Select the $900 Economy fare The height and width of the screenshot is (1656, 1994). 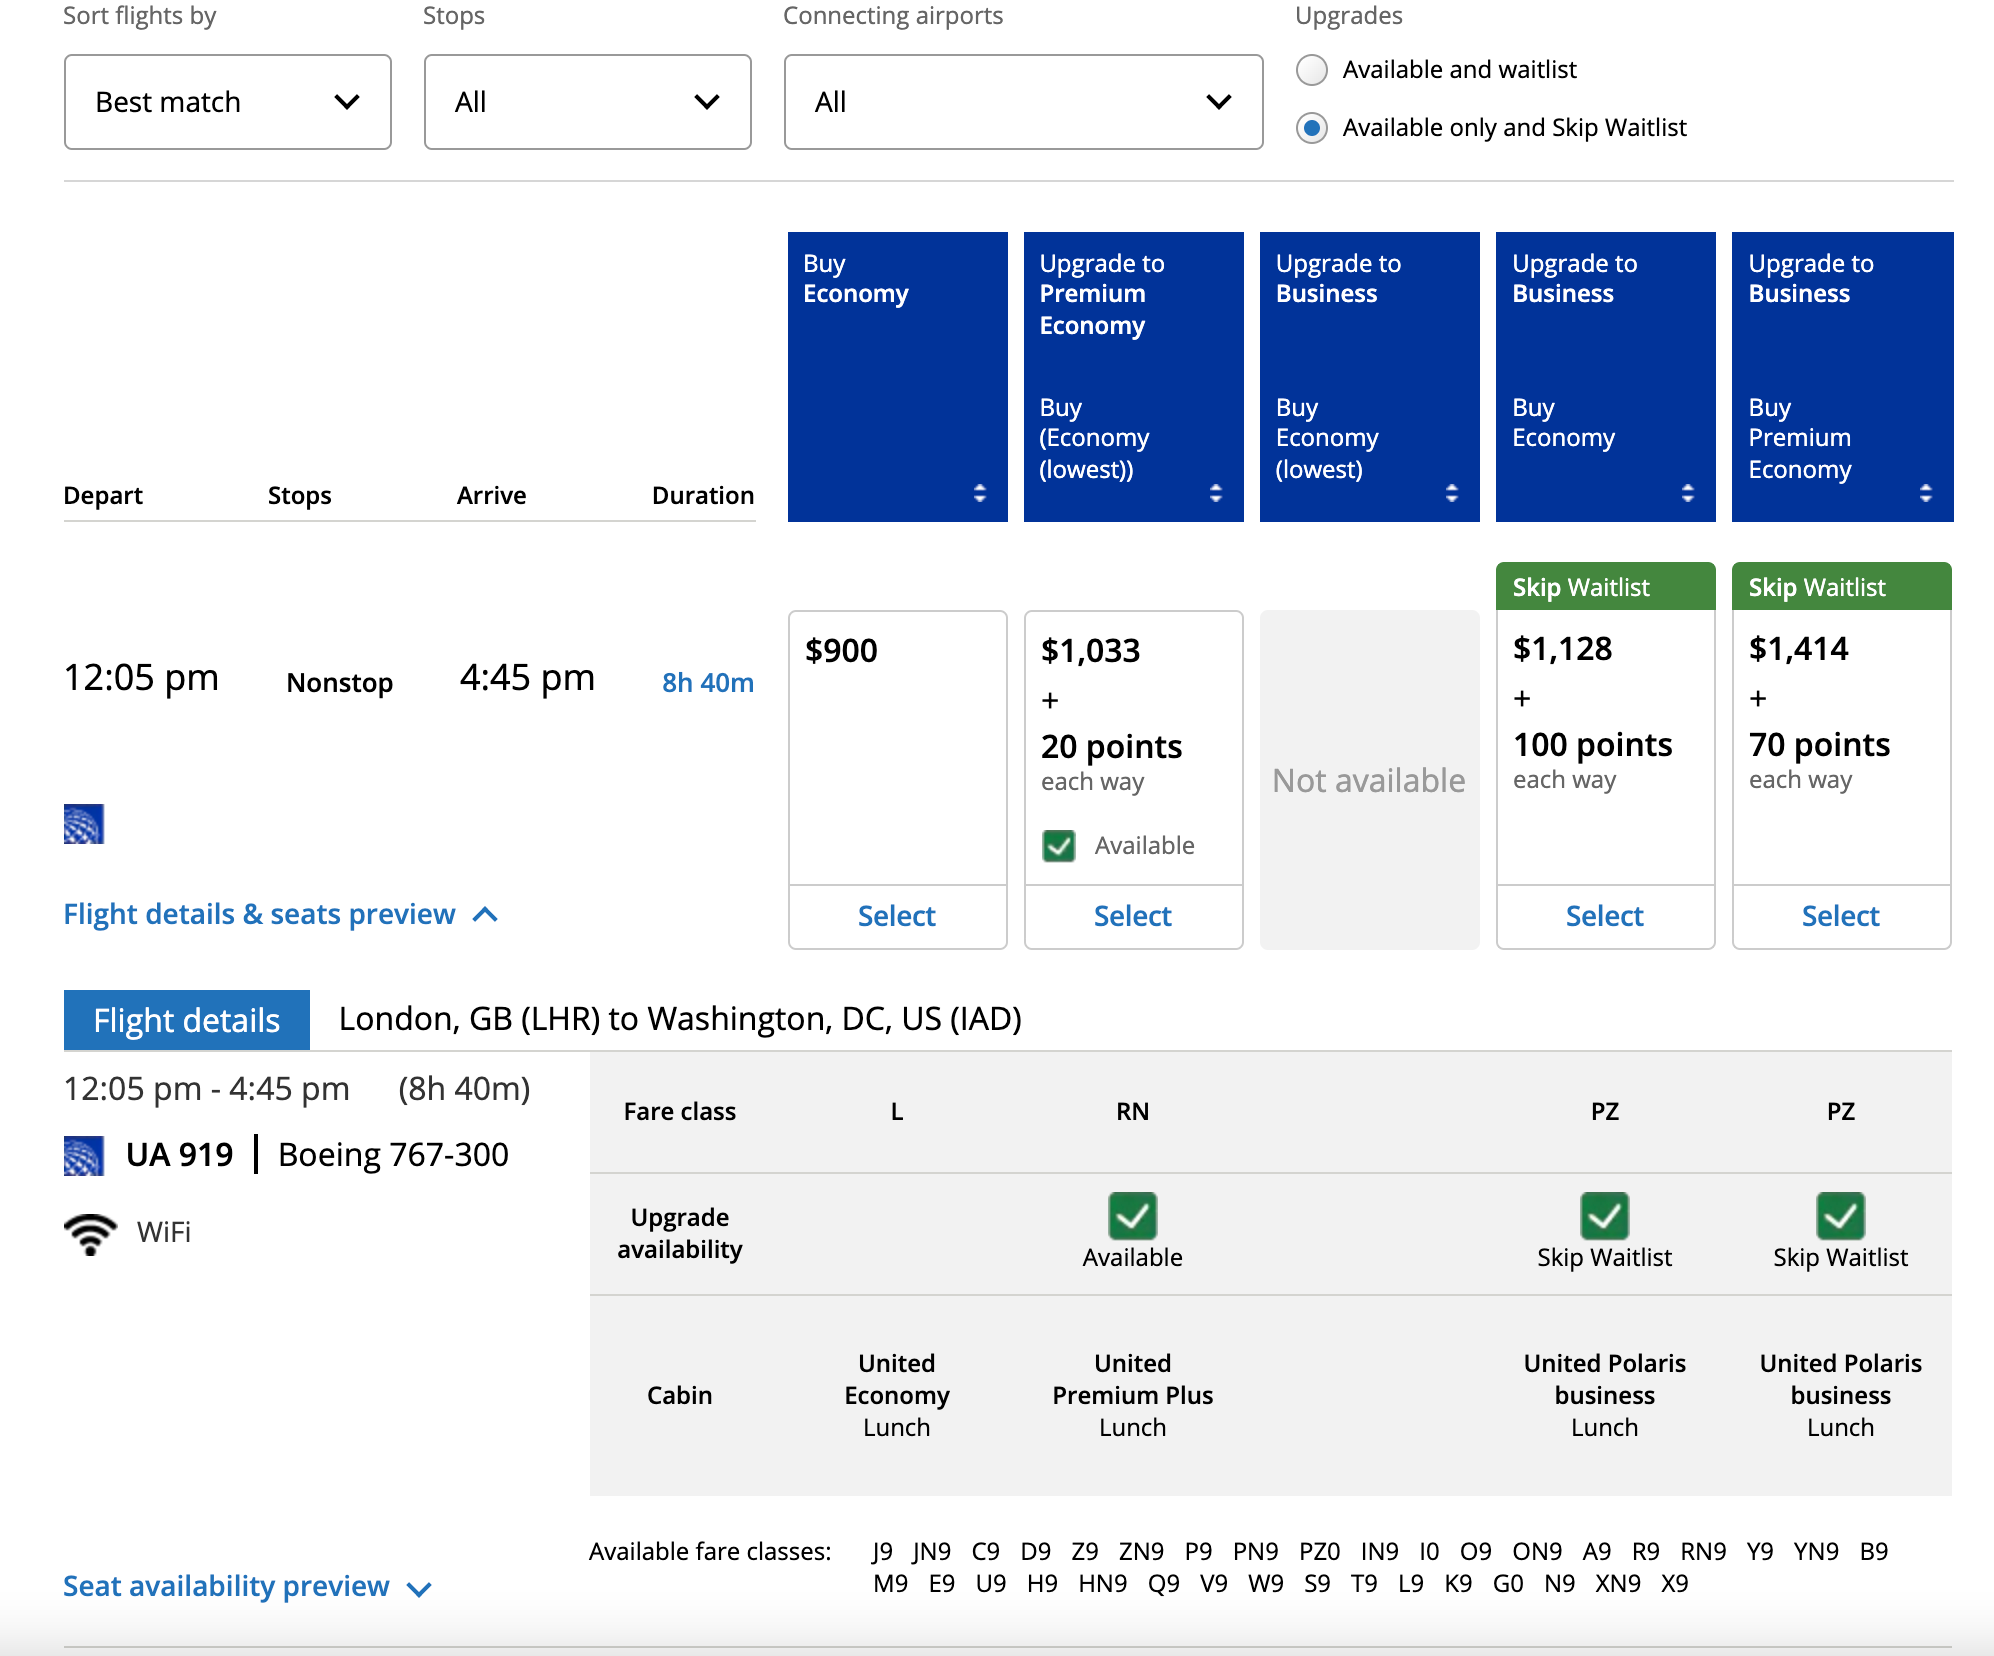(x=896, y=915)
